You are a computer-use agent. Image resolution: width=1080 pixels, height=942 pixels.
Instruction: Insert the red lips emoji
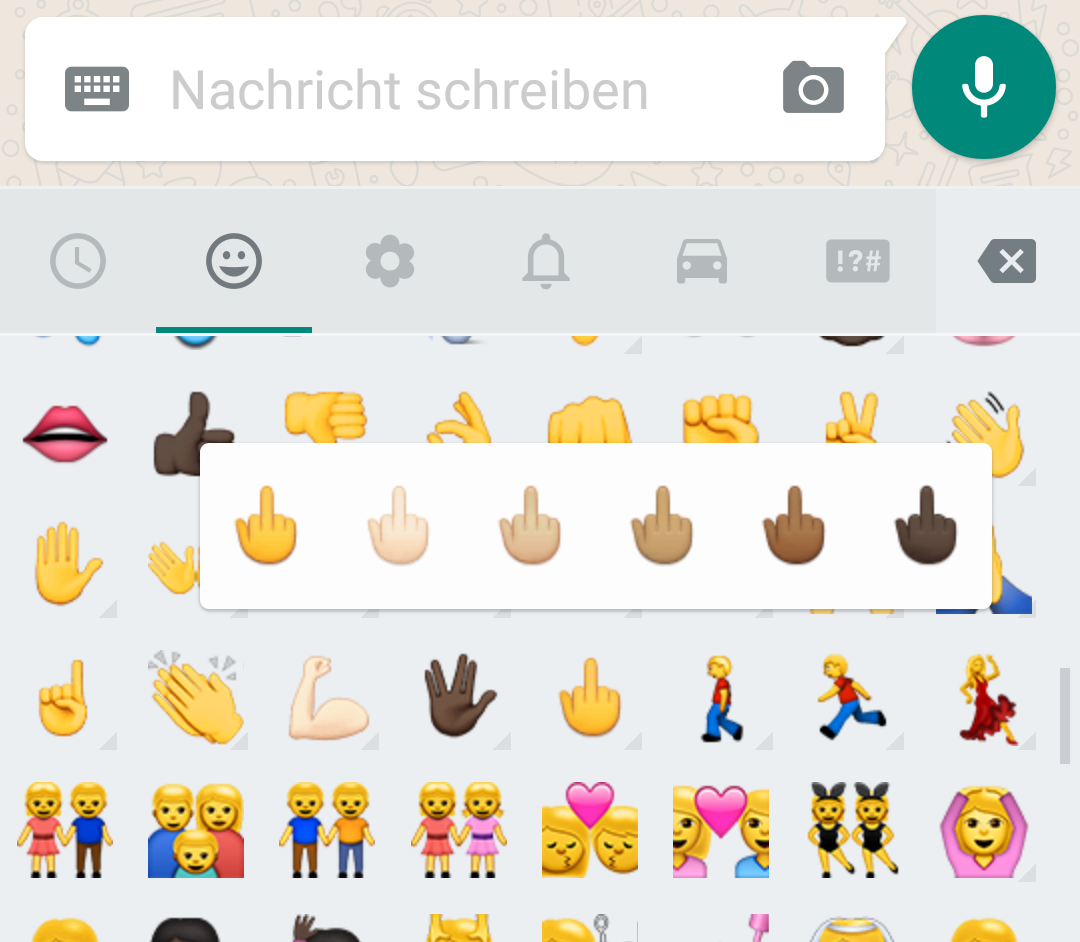point(65,434)
